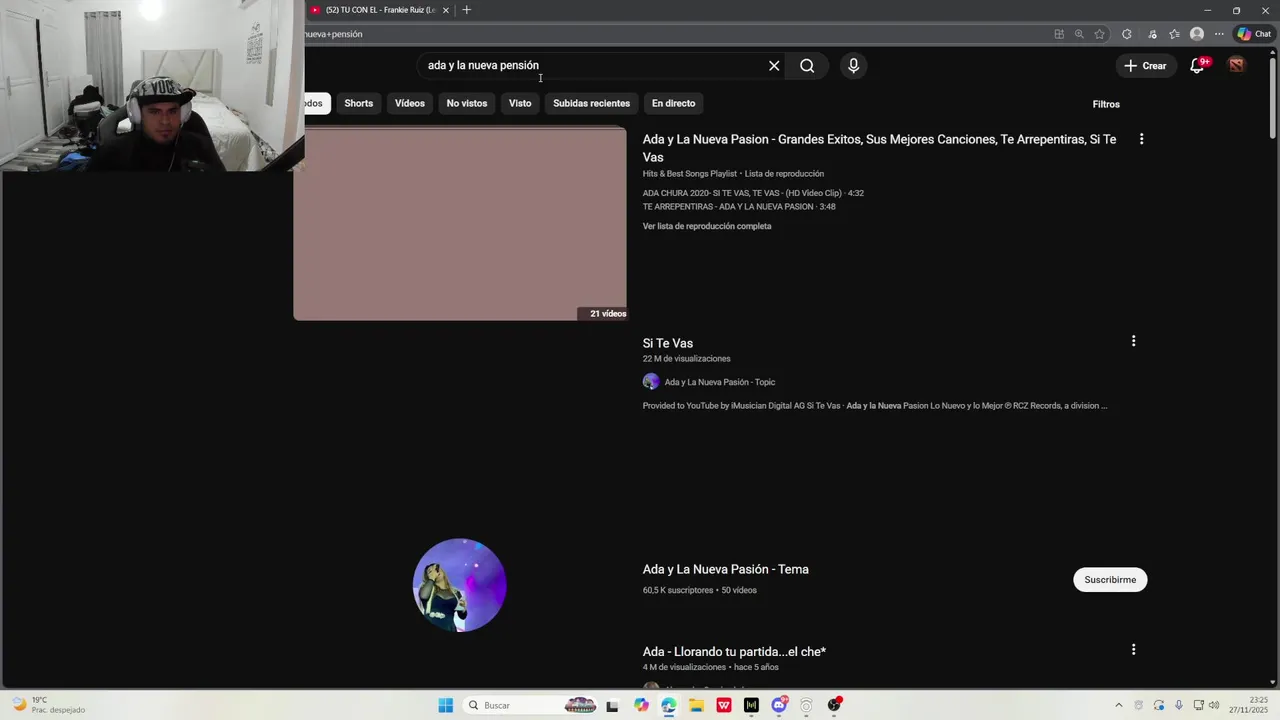Viewport: 1280px width, 720px height.
Task: Open Ada - Llorando tu partida video title
Action: (x=734, y=652)
